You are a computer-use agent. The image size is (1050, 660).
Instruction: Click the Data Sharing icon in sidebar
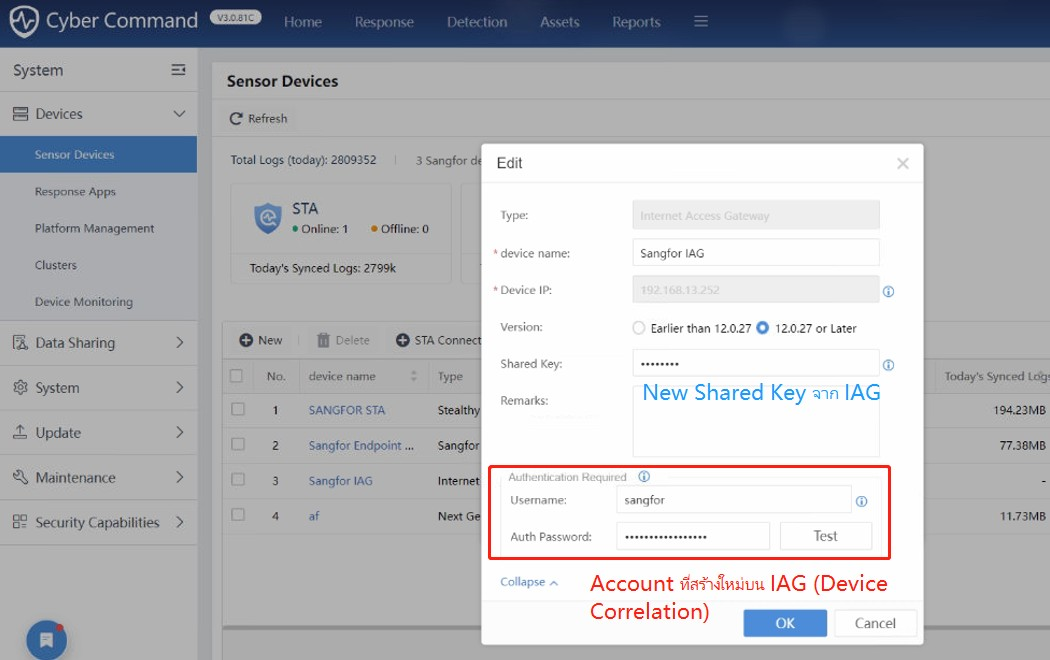coord(21,343)
